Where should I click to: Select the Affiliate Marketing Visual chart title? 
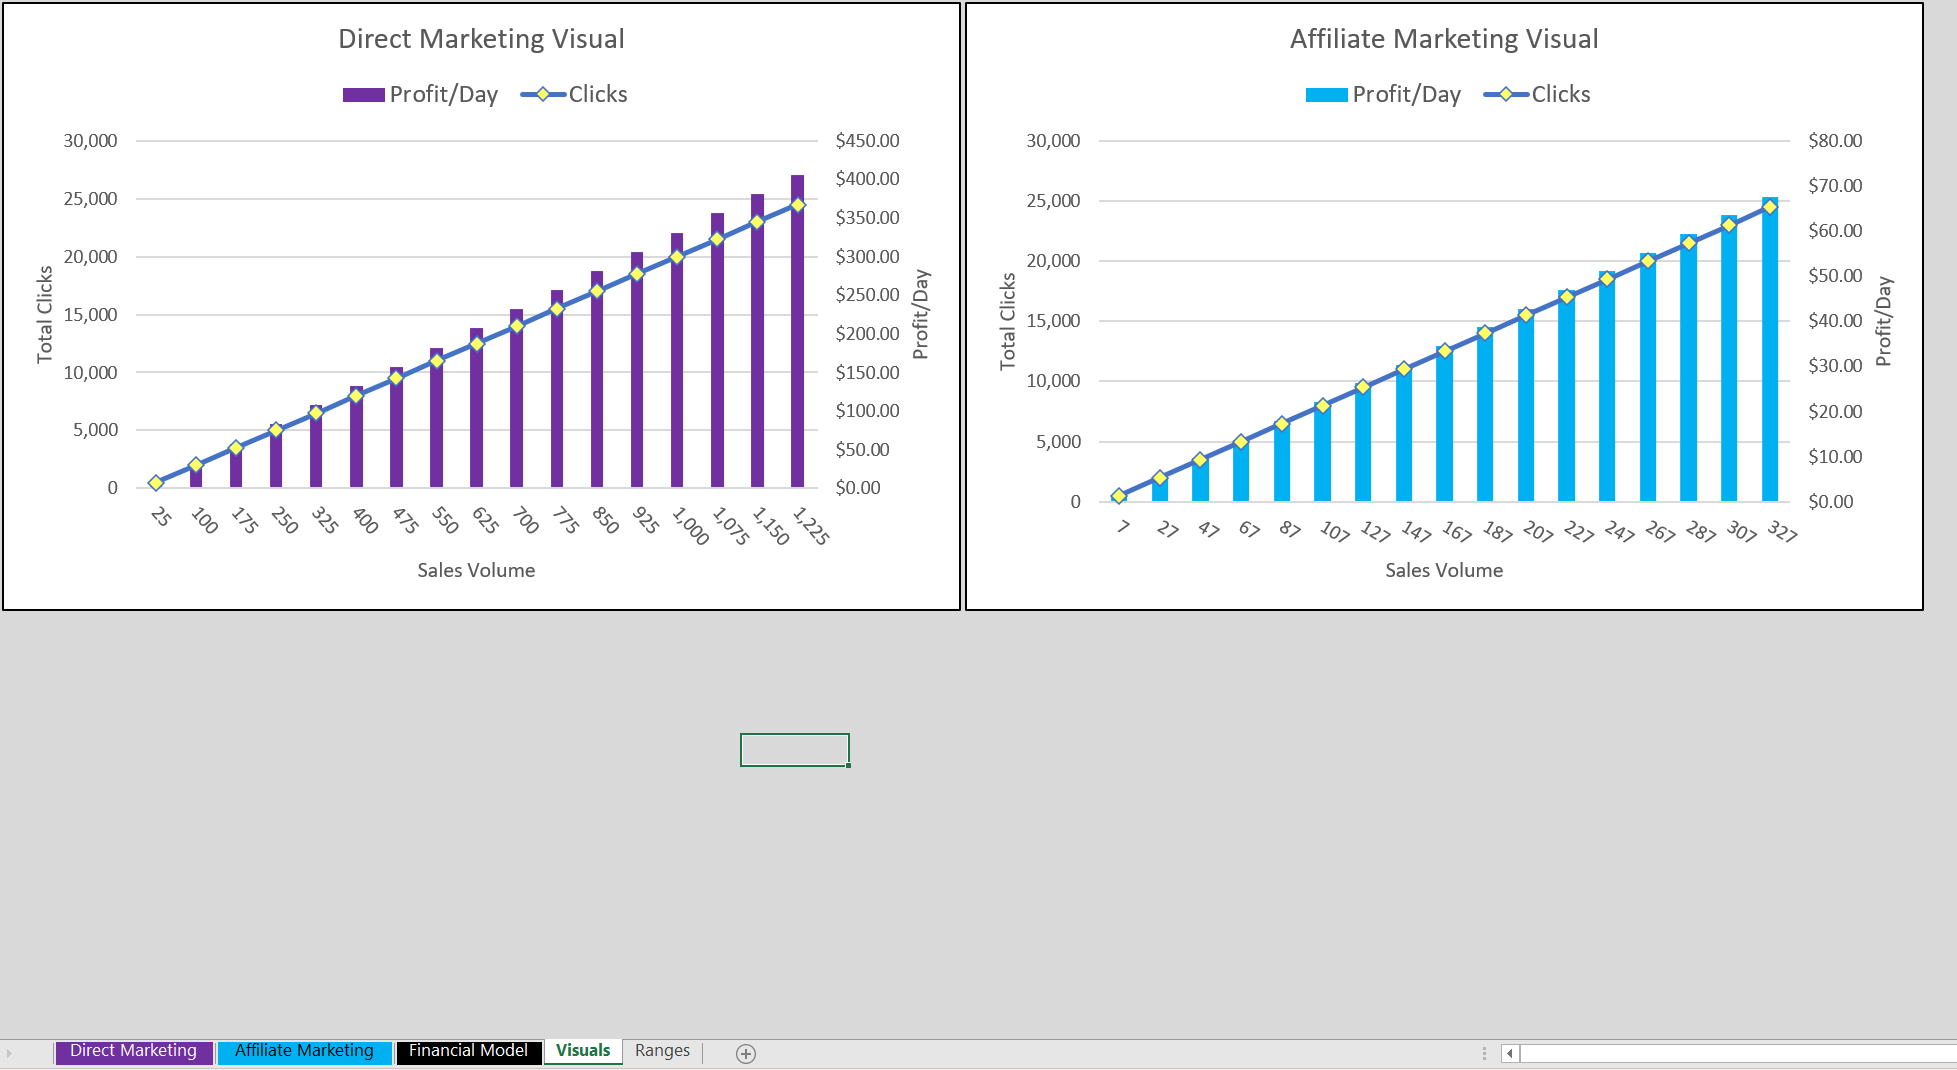coord(1443,39)
